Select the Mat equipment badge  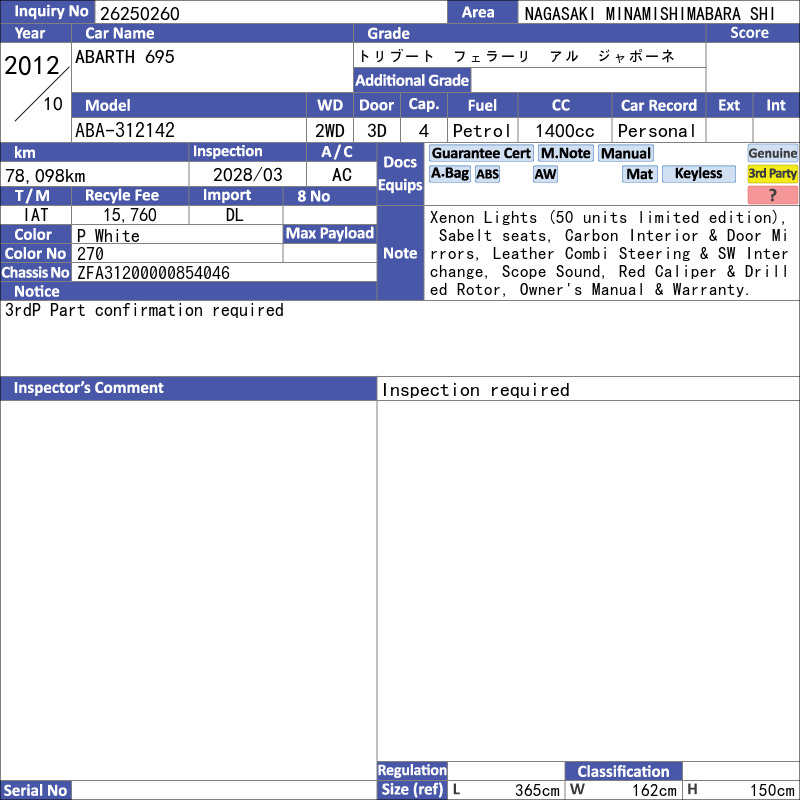pos(639,174)
